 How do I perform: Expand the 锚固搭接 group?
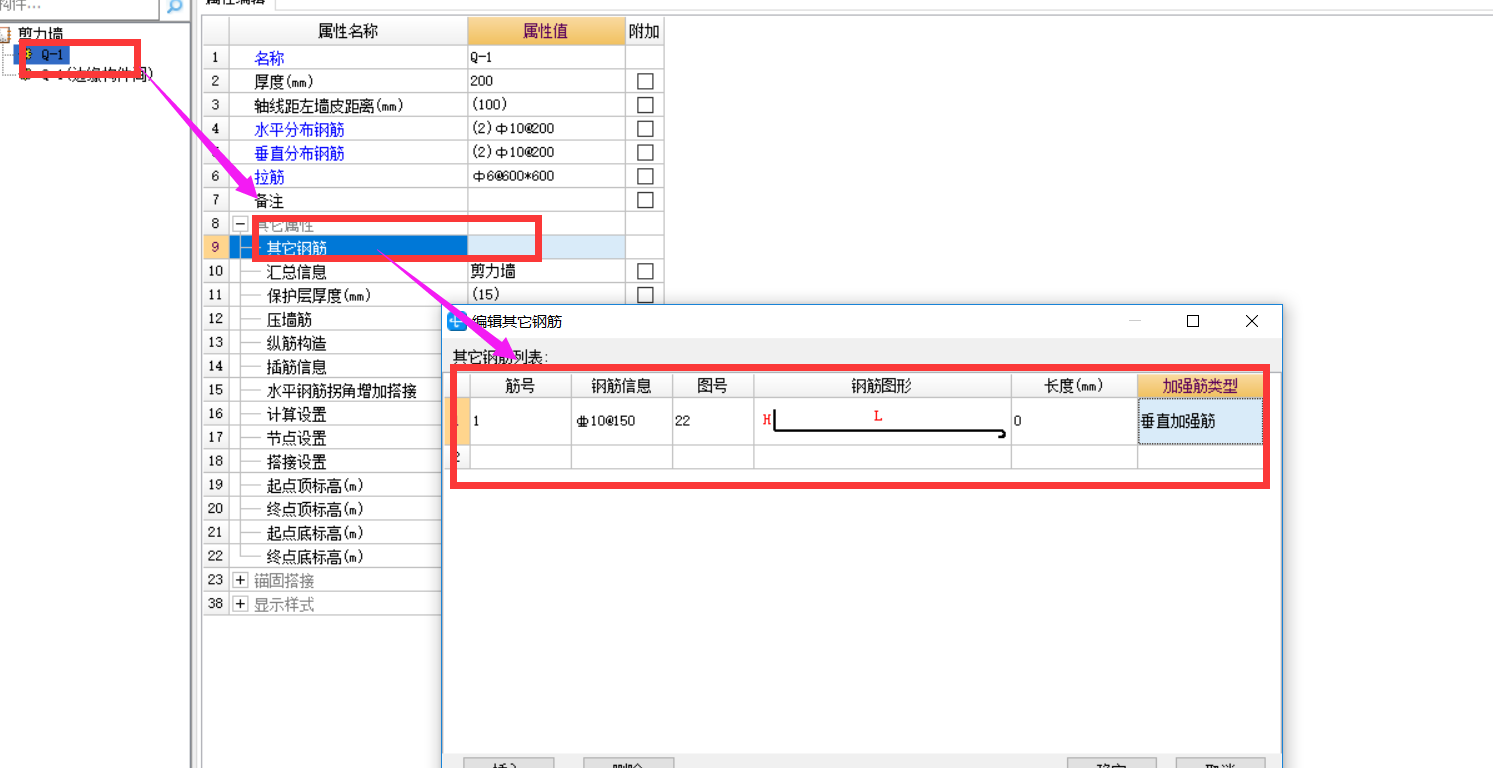pyautogui.click(x=240, y=580)
